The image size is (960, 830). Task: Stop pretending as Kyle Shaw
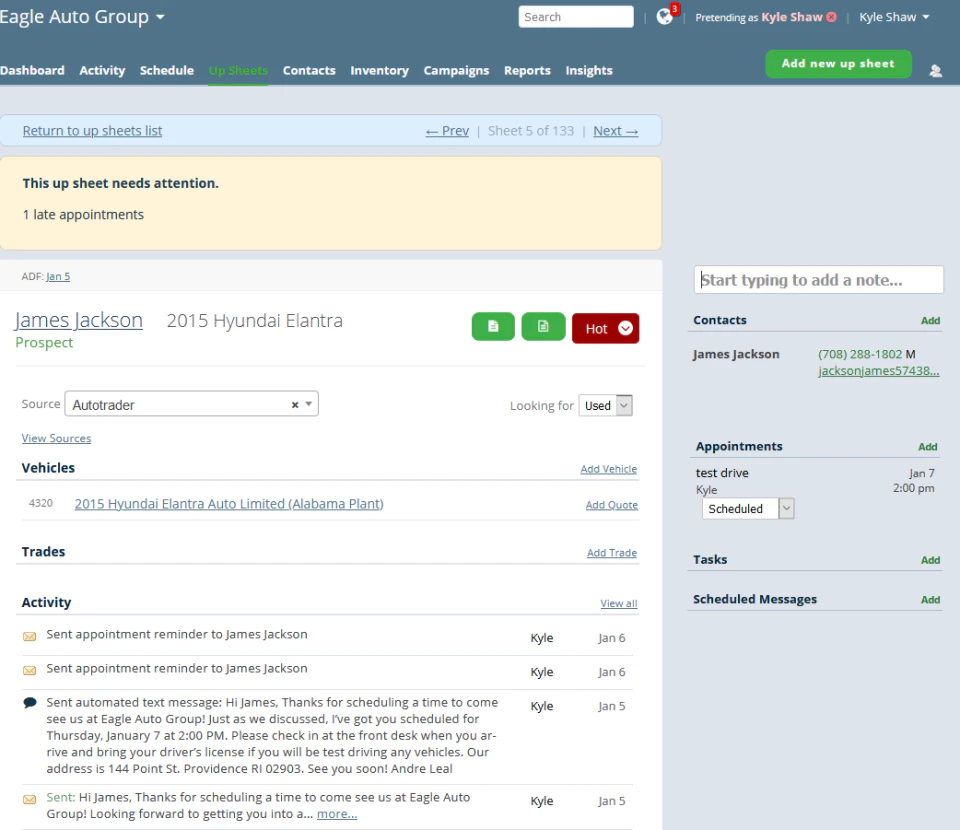pos(831,17)
